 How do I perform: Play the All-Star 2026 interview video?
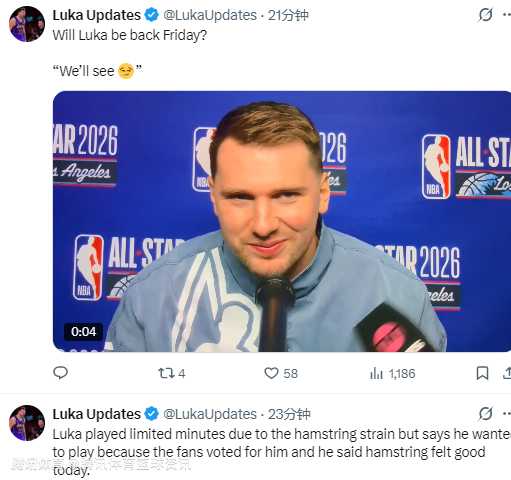click(282, 221)
